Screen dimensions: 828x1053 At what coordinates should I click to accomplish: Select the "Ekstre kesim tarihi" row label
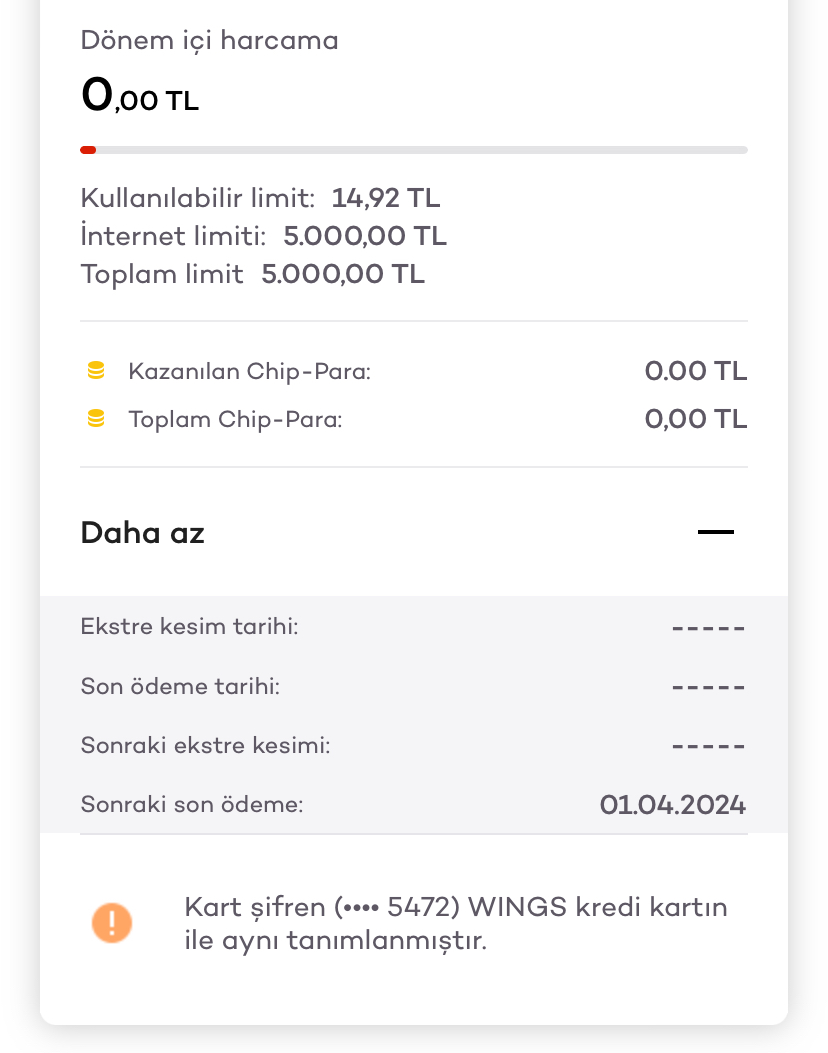(x=189, y=628)
